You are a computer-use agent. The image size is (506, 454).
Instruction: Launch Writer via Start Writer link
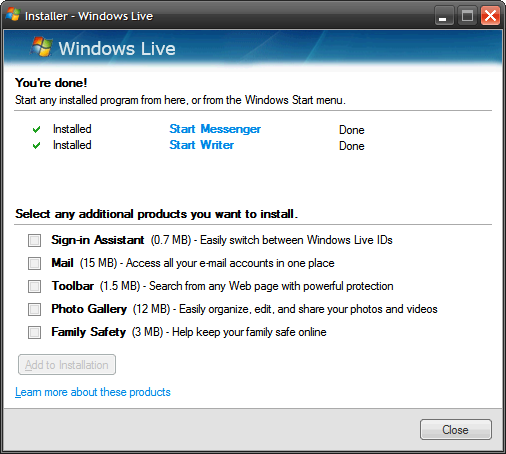(201, 145)
